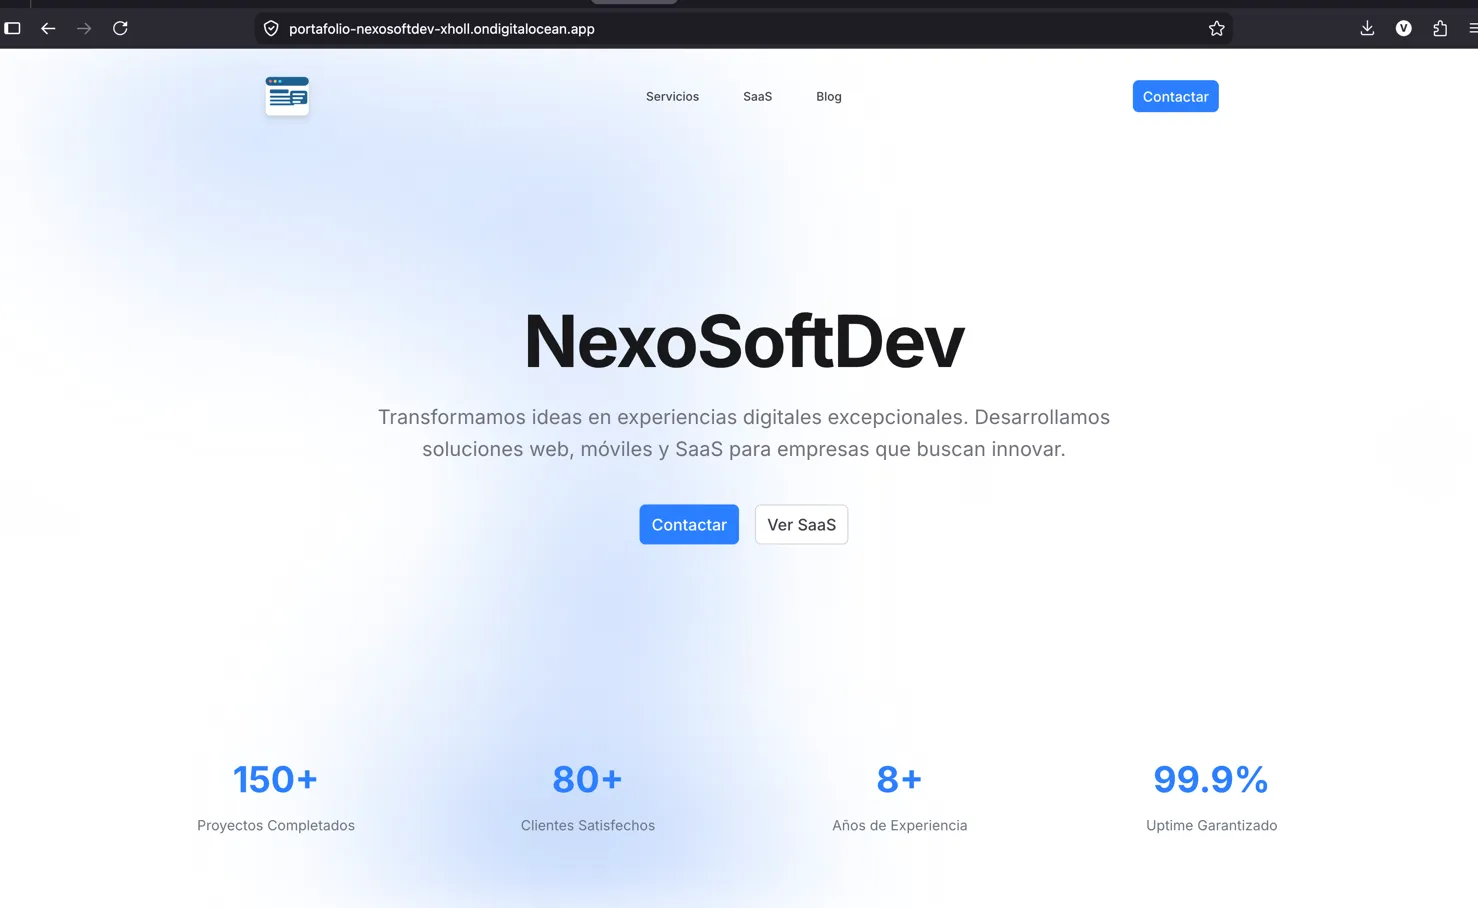
Task: Reload the page with the refresh icon
Action: (x=120, y=28)
